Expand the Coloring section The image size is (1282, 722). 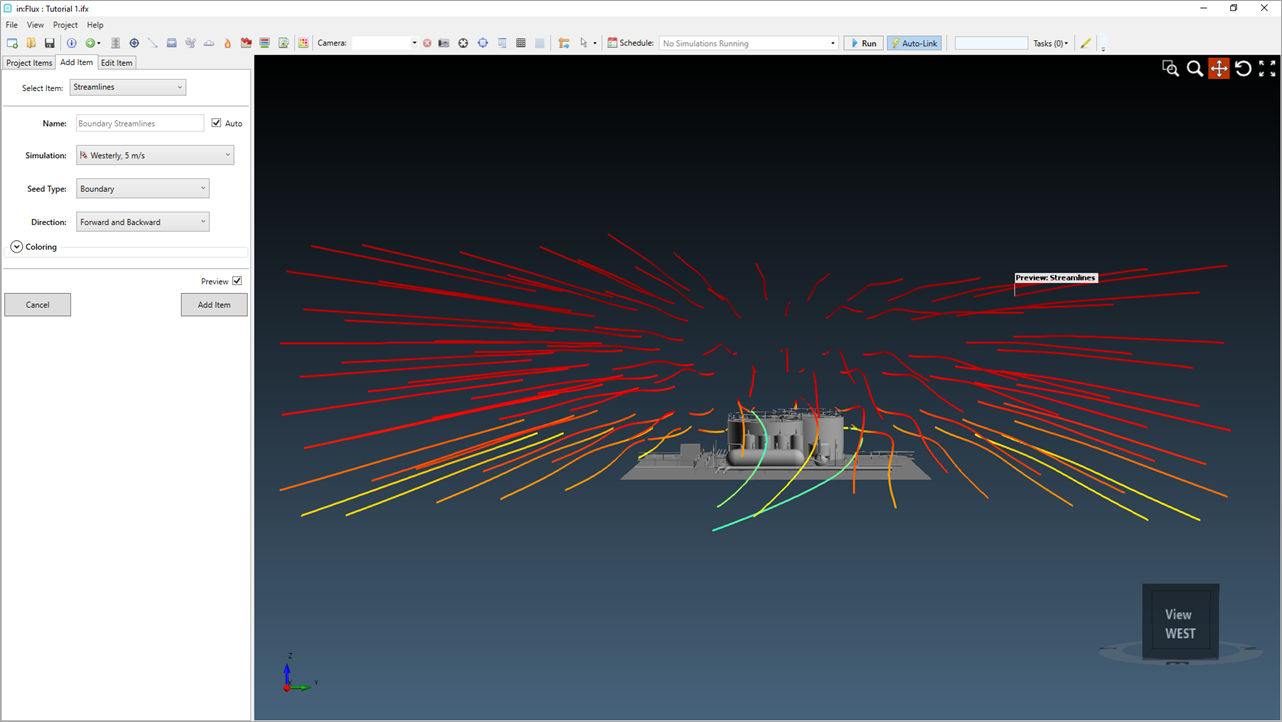(17, 247)
